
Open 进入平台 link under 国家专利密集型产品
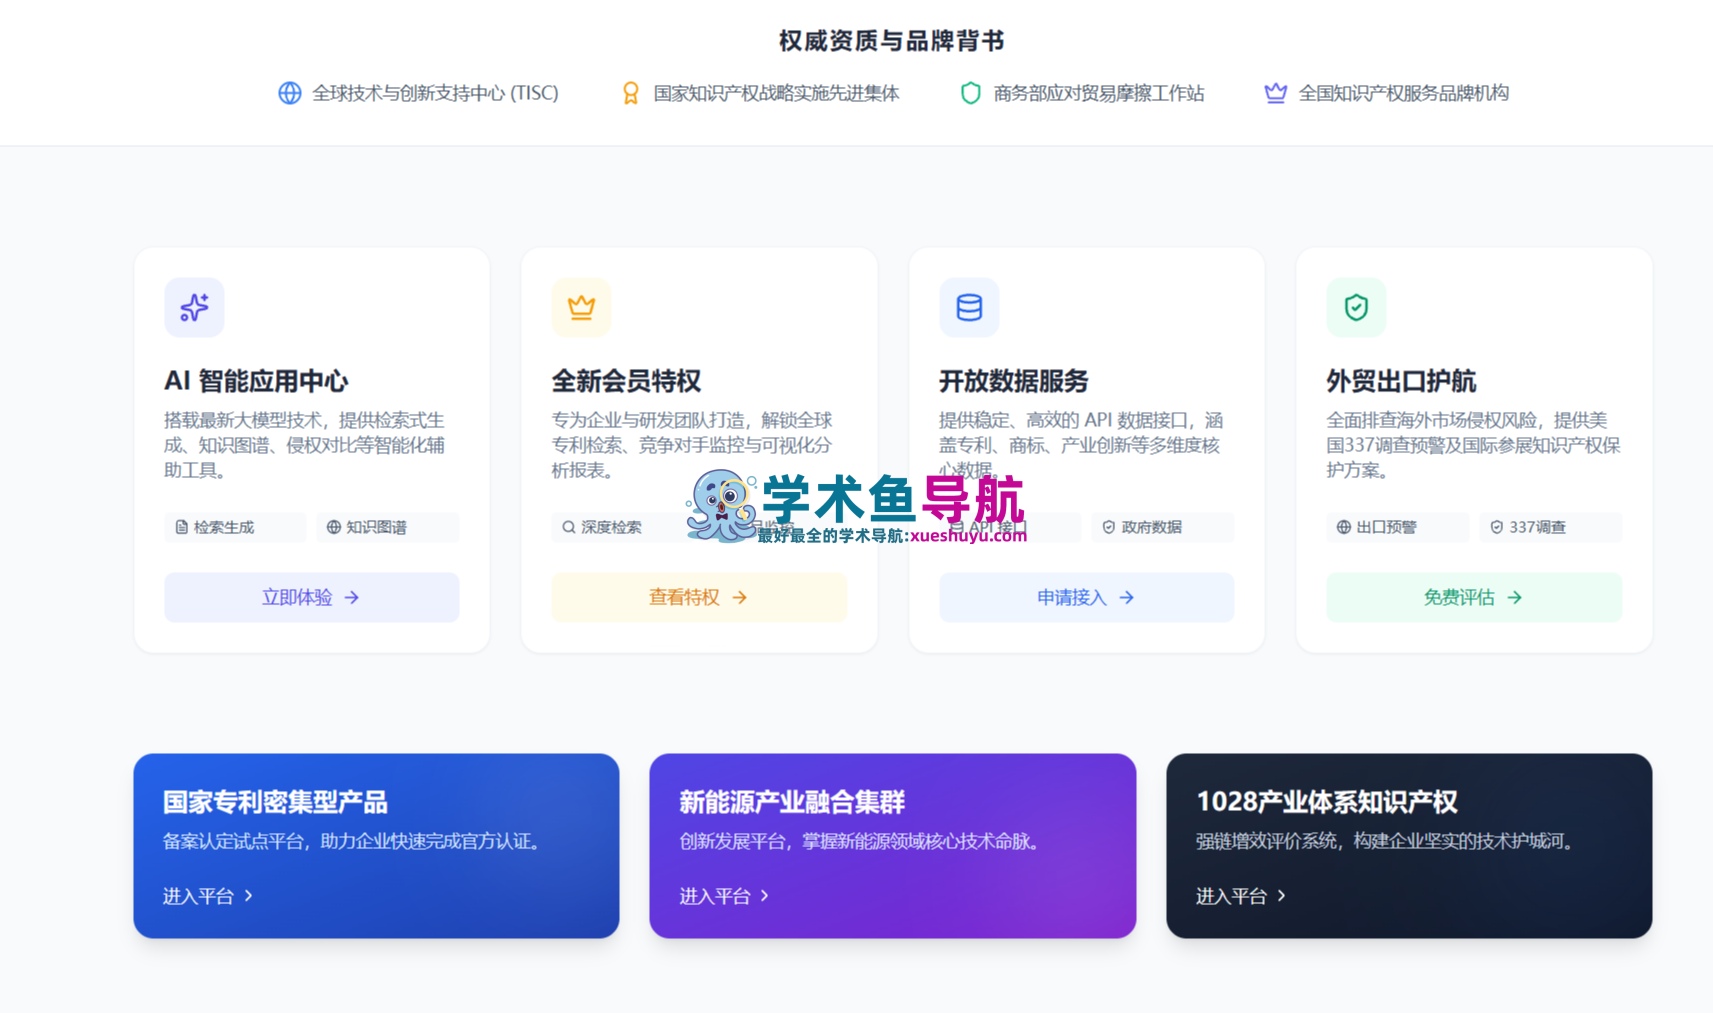208,896
